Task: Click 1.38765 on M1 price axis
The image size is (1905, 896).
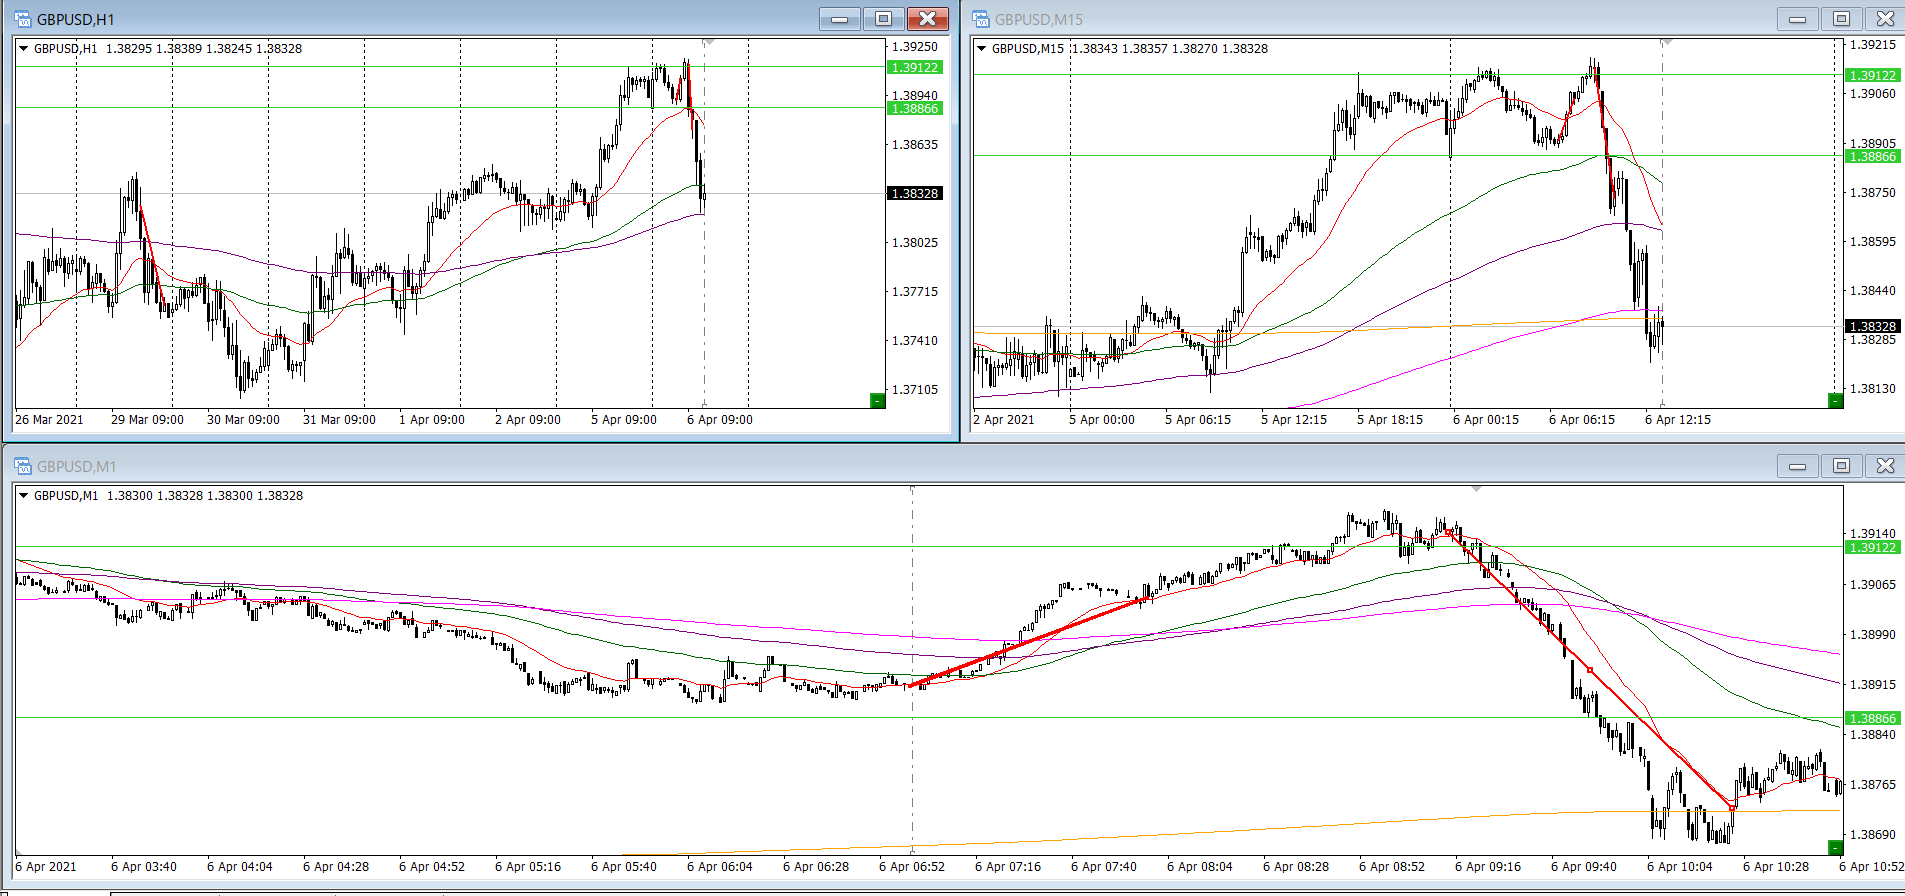Action: pyautogui.click(x=1873, y=784)
